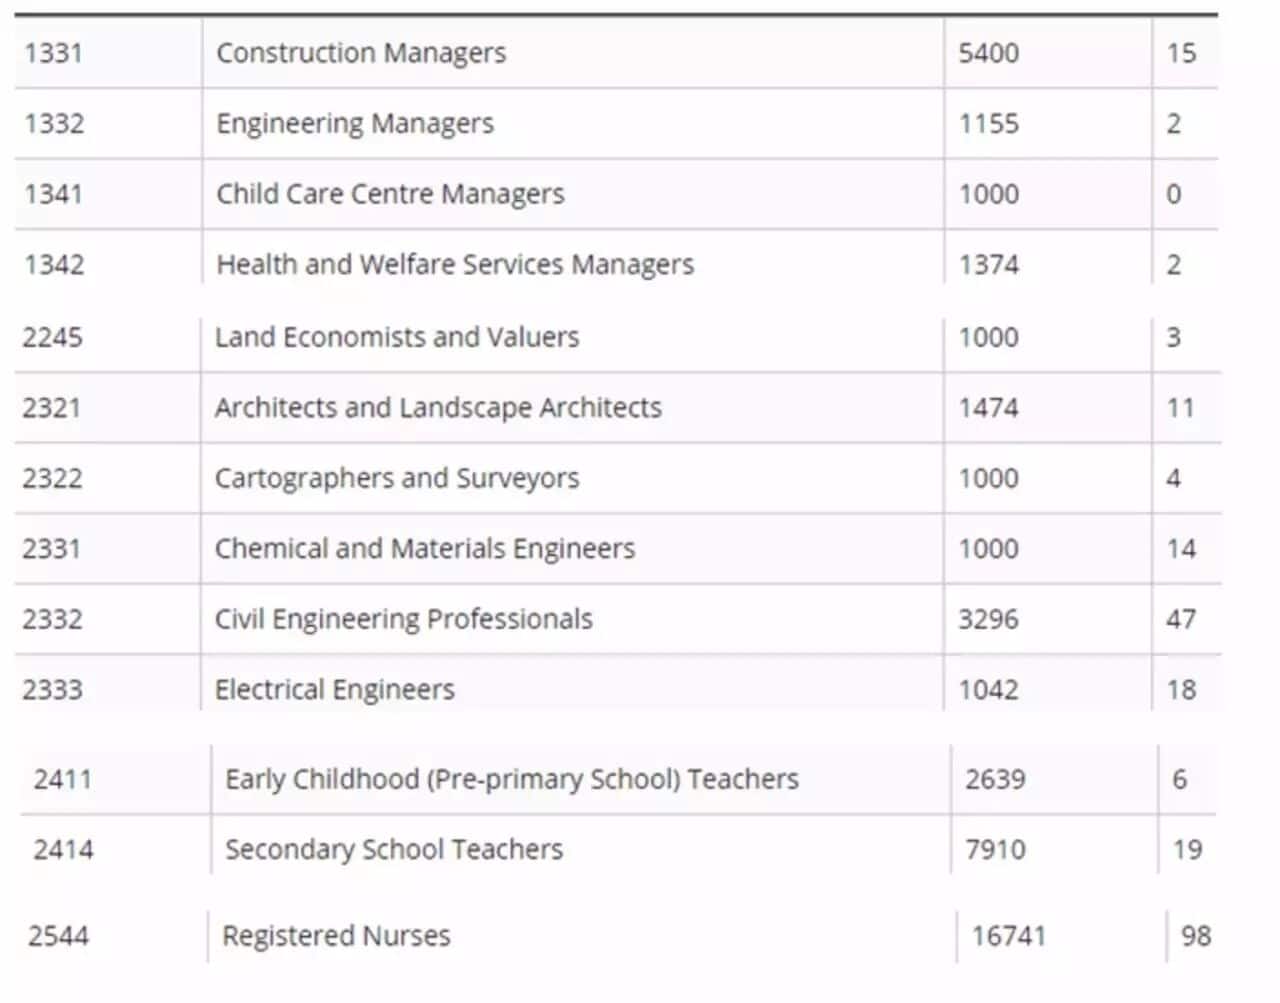The width and height of the screenshot is (1280, 1003).
Task: Click the Construction Managers row label
Action: (x=361, y=53)
